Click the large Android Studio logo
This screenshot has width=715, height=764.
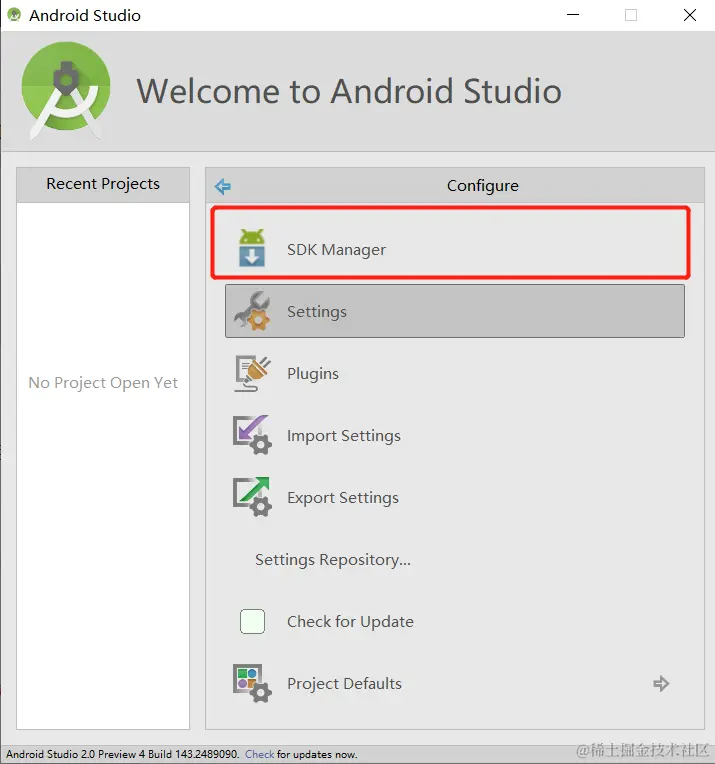[x=66, y=91]
